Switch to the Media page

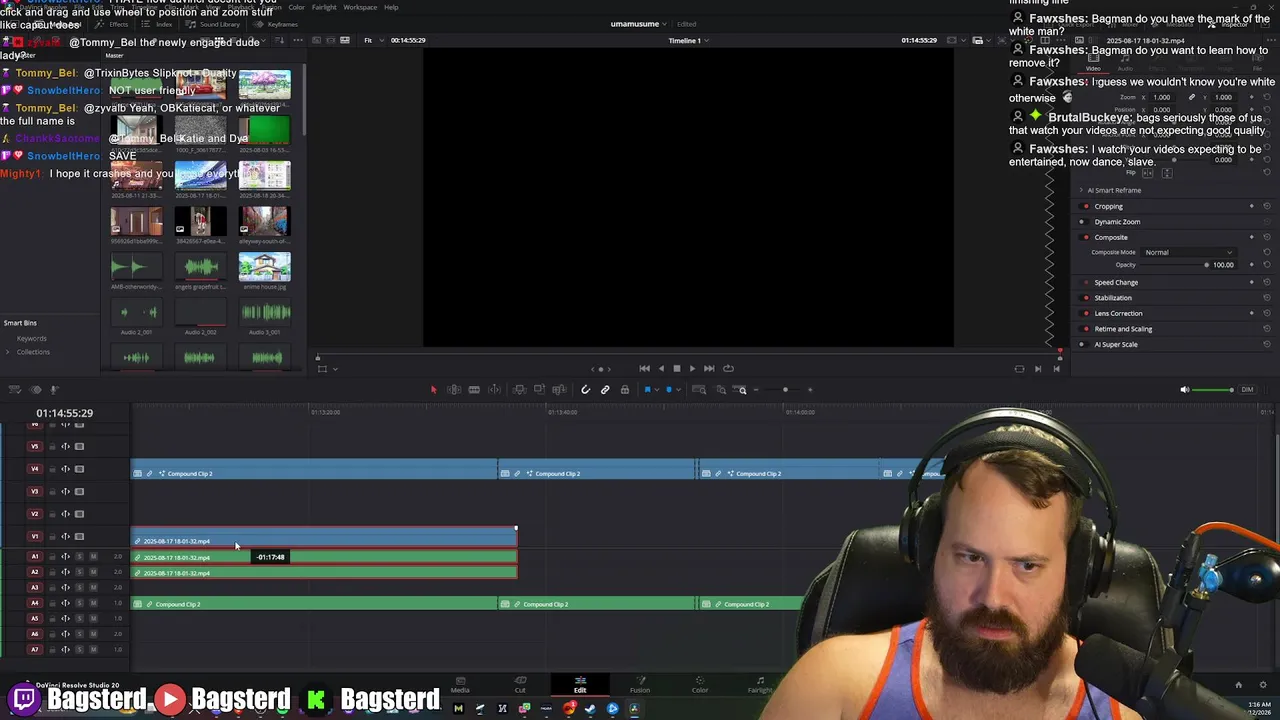tap(460, 684)
